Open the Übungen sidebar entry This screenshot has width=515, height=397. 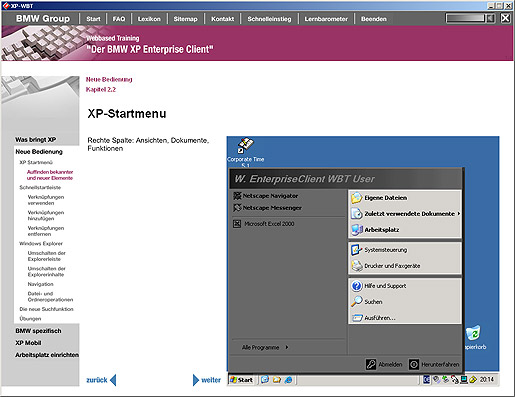(x=30, y=319)
